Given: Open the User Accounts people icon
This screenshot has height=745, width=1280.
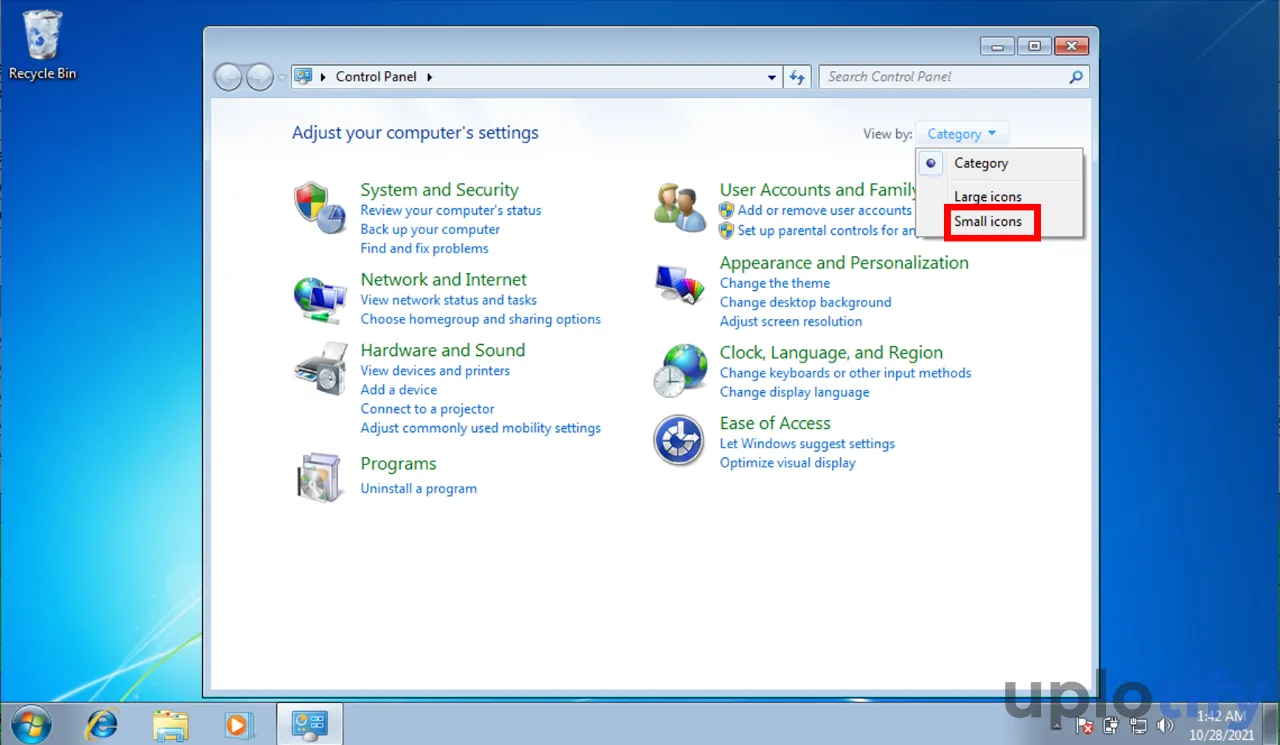Looking at the screenshot, I should click(680, 205).
